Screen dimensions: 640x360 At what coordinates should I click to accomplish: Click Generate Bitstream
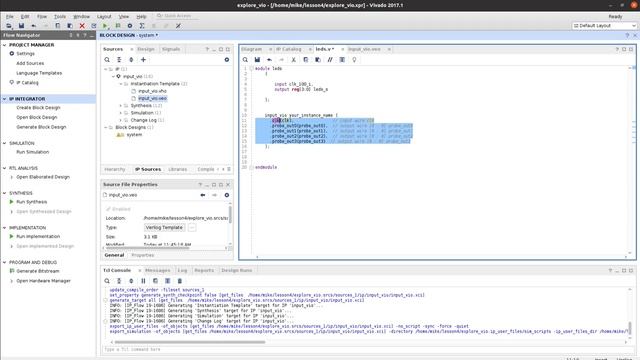tap(38, 271)
